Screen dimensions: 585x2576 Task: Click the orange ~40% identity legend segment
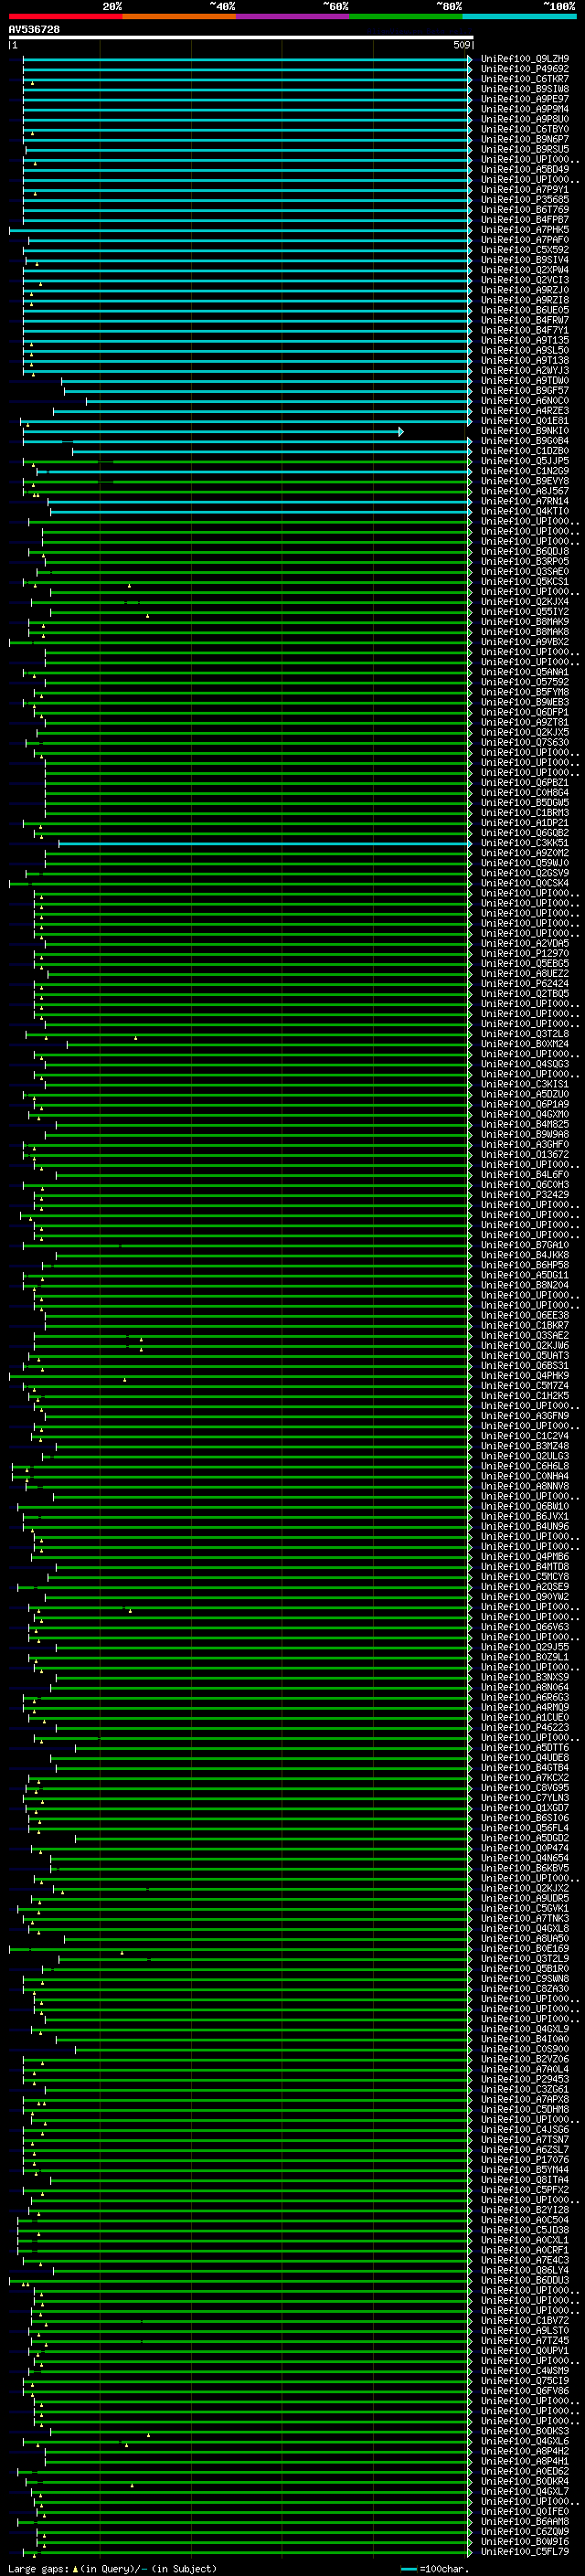coord(179,16)
